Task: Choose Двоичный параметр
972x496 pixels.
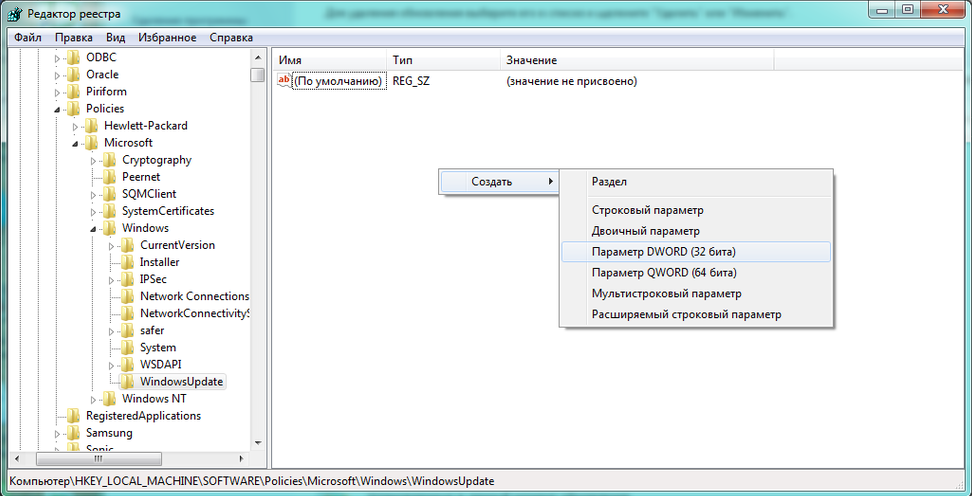Action: pyautogui.click(x=695, y=231)
